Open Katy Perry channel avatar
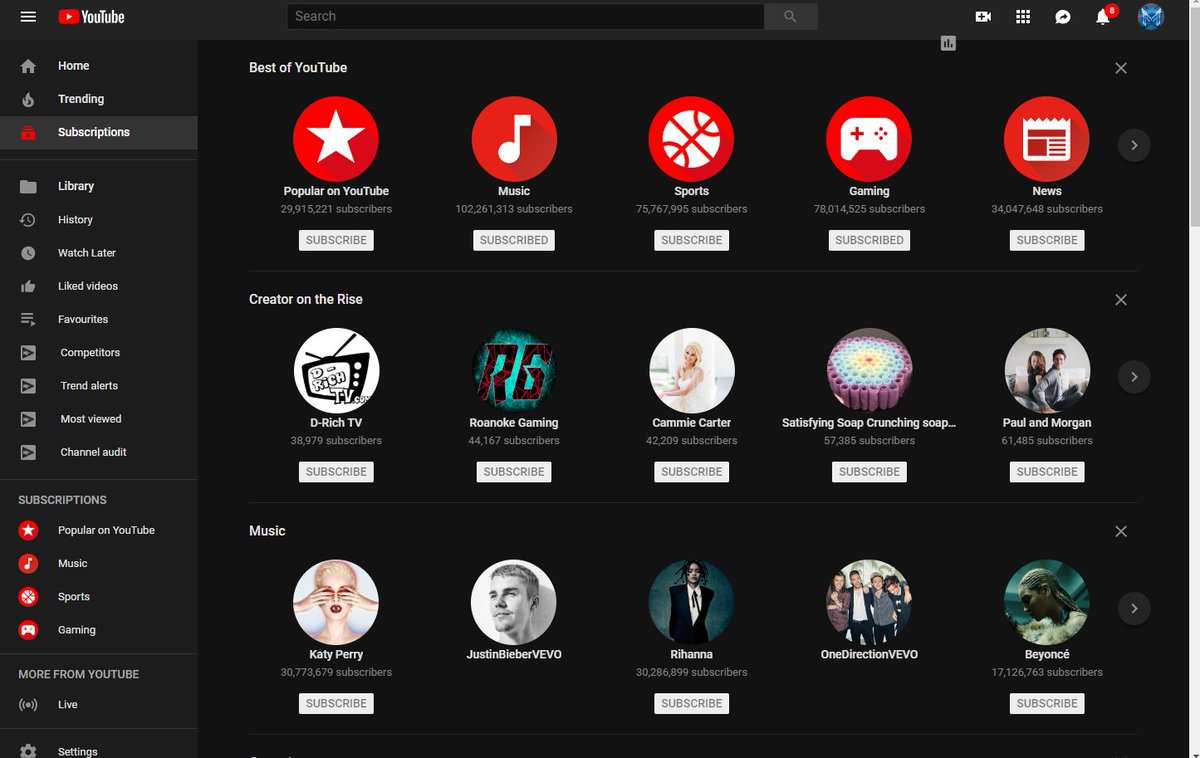The image size is (1200, 758). click(x=336, y=602)
